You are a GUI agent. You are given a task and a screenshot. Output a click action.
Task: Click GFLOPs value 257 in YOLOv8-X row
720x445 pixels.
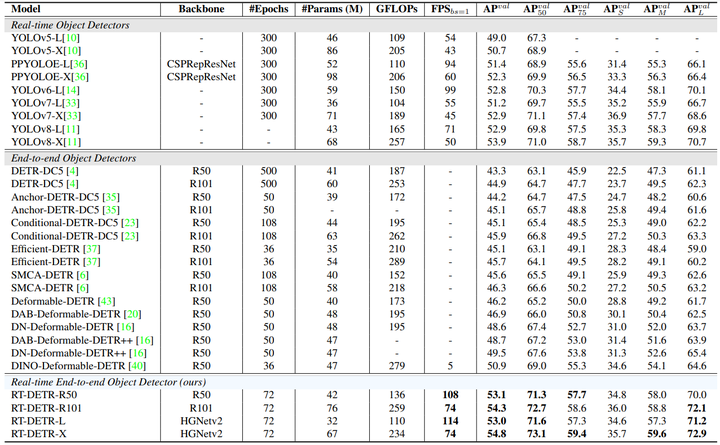[x=397, y=142]
